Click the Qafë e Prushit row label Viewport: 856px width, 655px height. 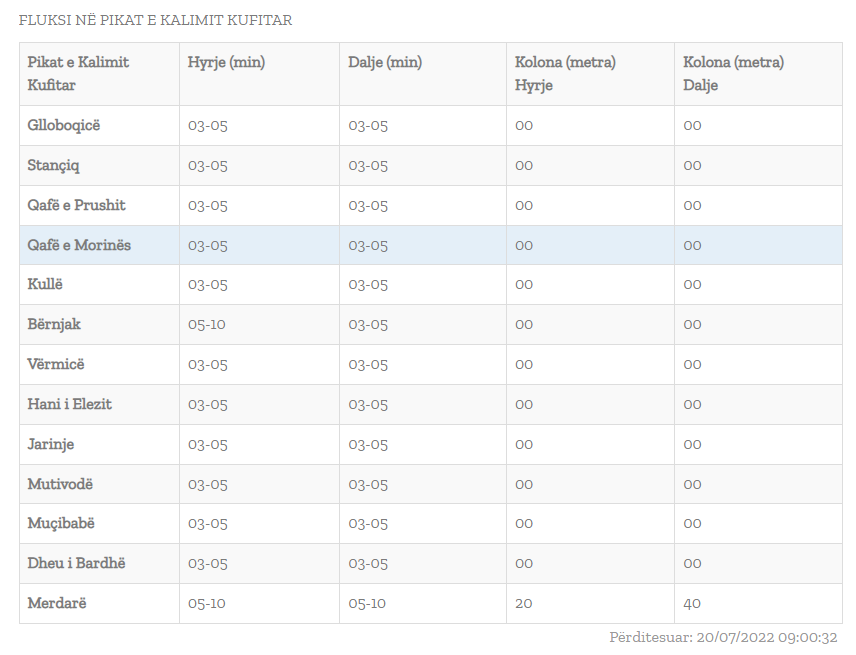(77, 205)
